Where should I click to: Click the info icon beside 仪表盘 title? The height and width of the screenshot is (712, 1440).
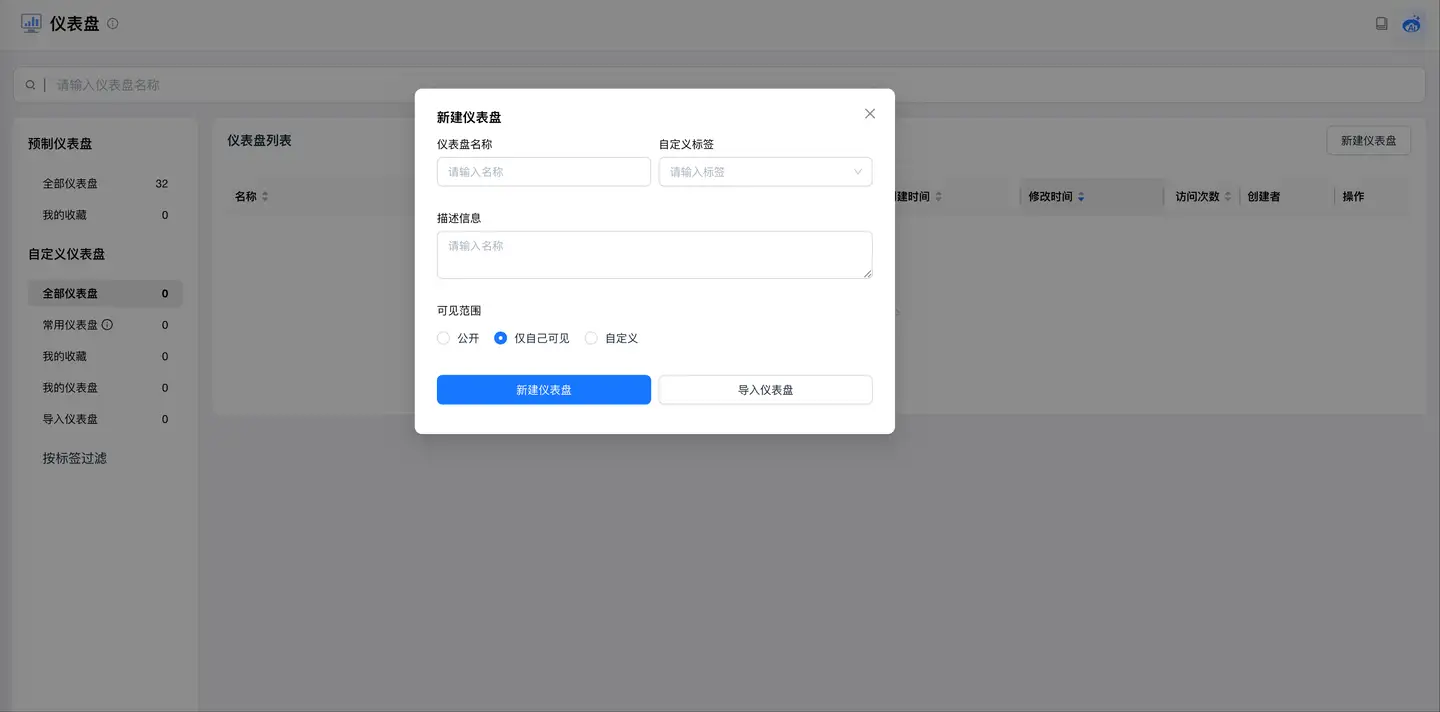pyautogui.click(x=113, y=23)
